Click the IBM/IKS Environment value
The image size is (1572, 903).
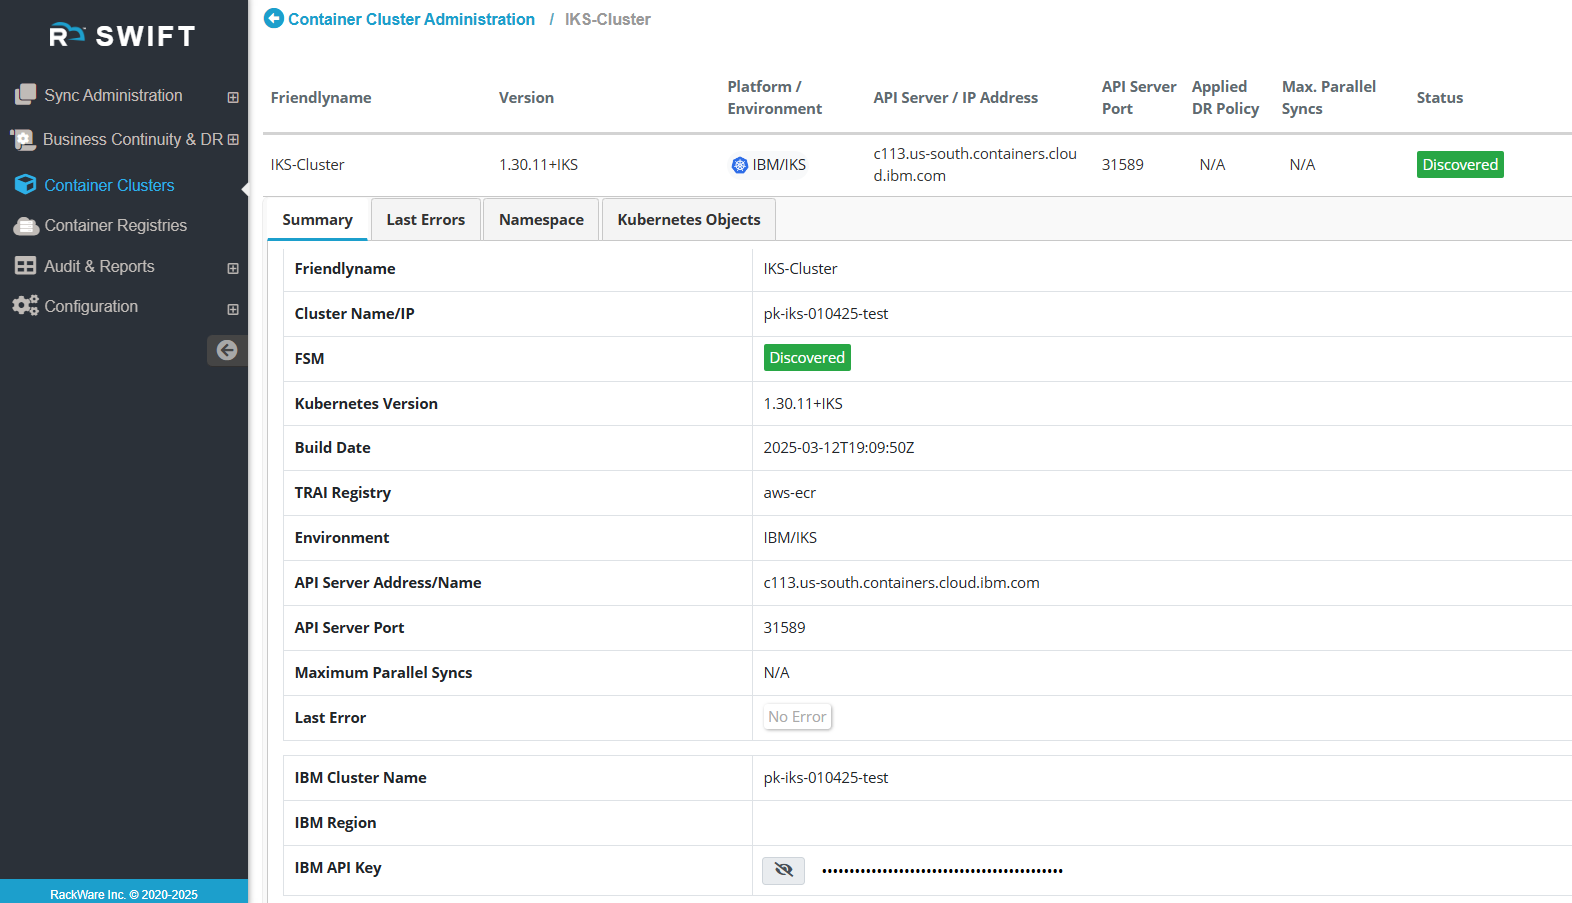pyautogui.click(x=790, y=538)
